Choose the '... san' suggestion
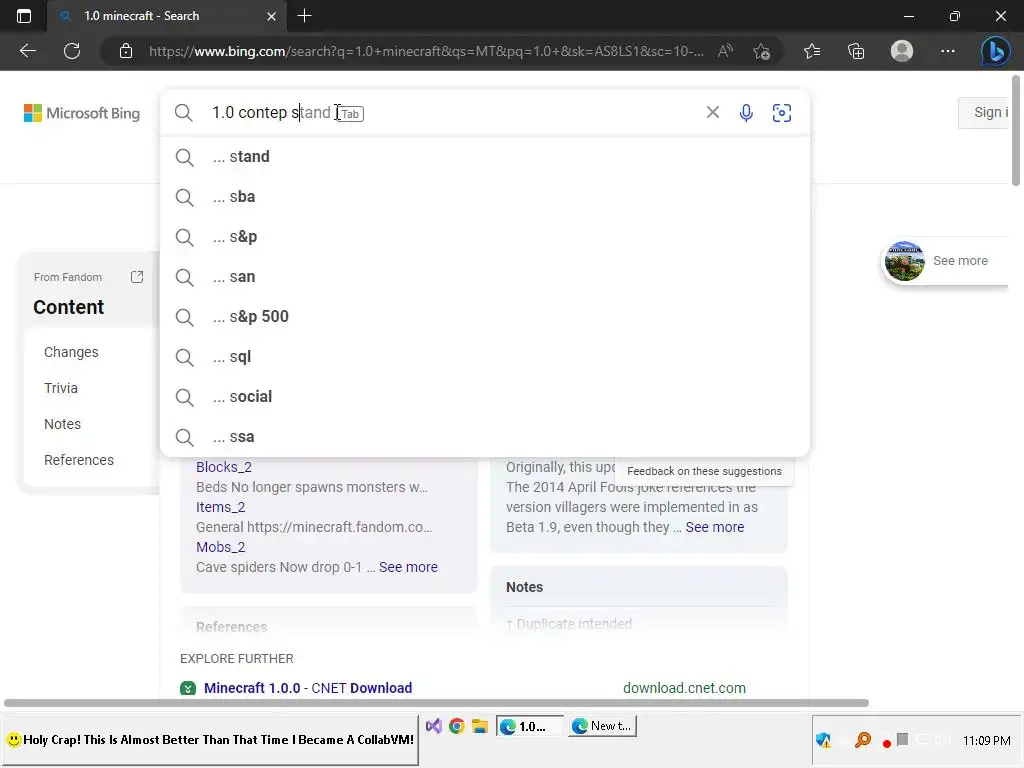Image resolution: width=1024 pixels, height=768 pixels. [x=485, y=277]
